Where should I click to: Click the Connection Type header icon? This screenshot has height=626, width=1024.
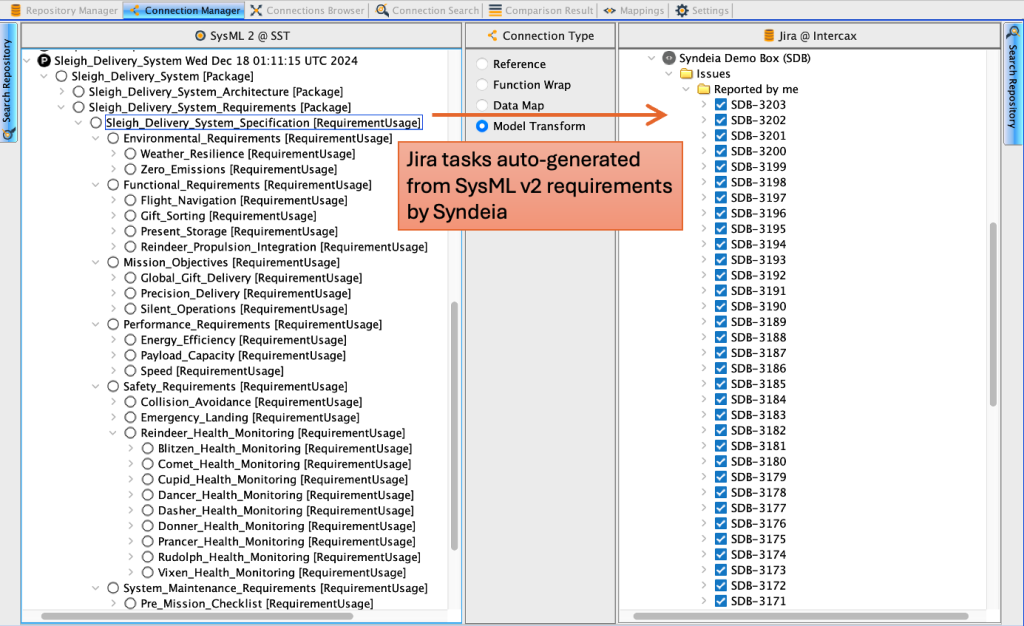click(x=492, y=36)
